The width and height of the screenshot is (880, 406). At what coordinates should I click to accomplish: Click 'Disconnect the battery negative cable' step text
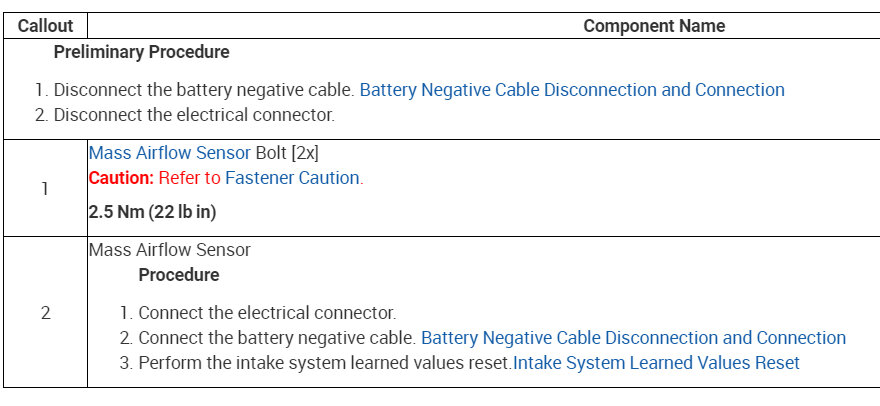click(204, 90)
